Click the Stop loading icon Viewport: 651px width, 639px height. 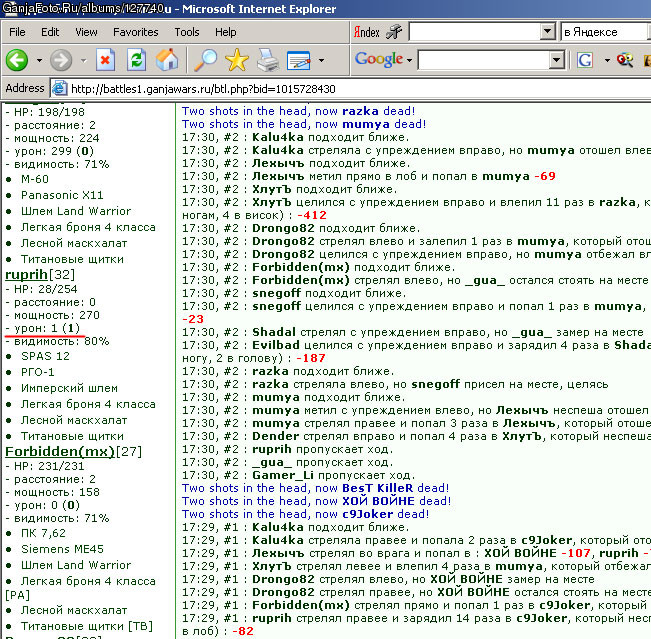105,60
